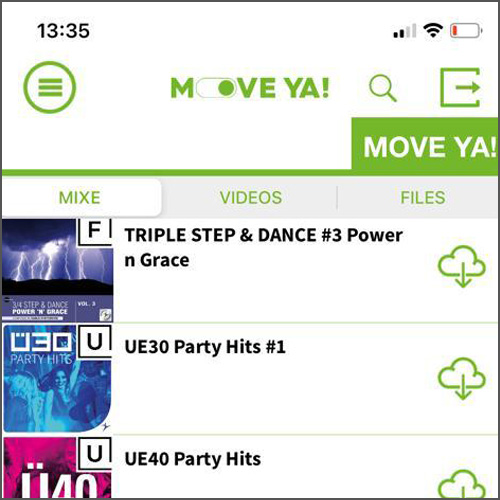Open UE40 Party Hits title

[x=193, y=459]
